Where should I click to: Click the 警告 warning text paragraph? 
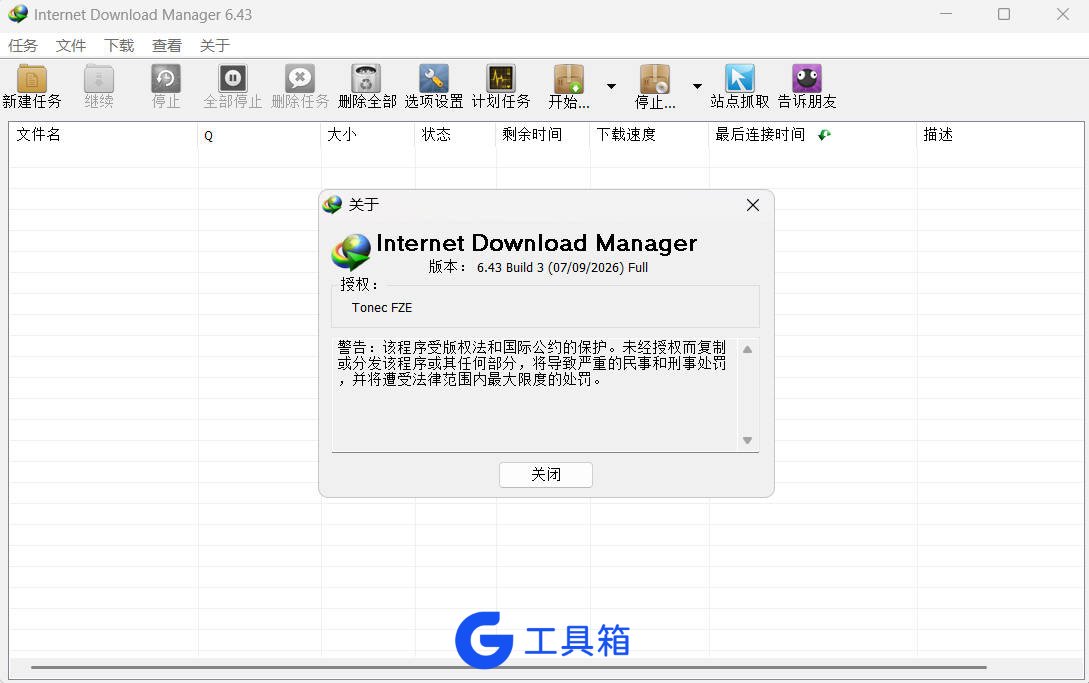pyautogui.click(x=532, y=363)
